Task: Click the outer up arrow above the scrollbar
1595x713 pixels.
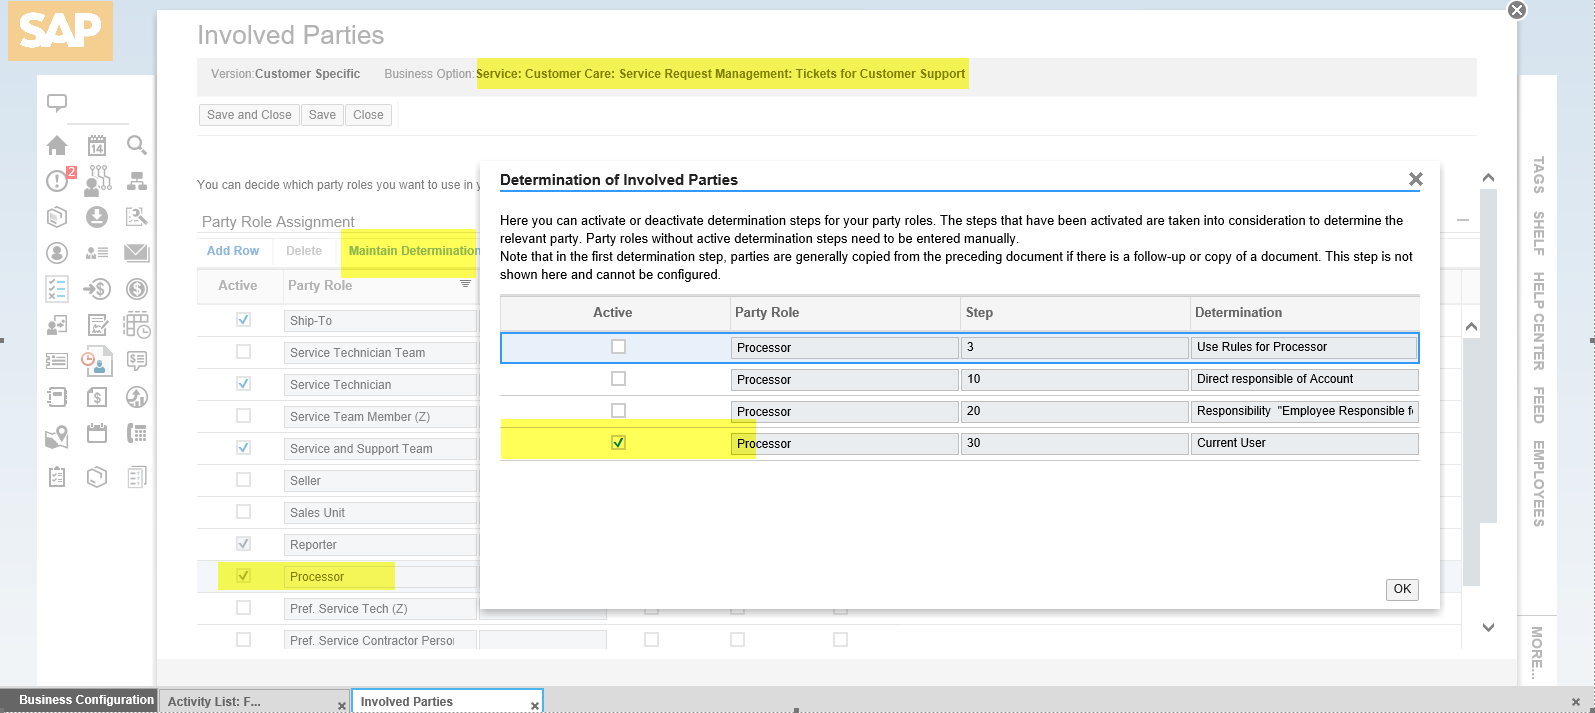Action: (1488, 178)
